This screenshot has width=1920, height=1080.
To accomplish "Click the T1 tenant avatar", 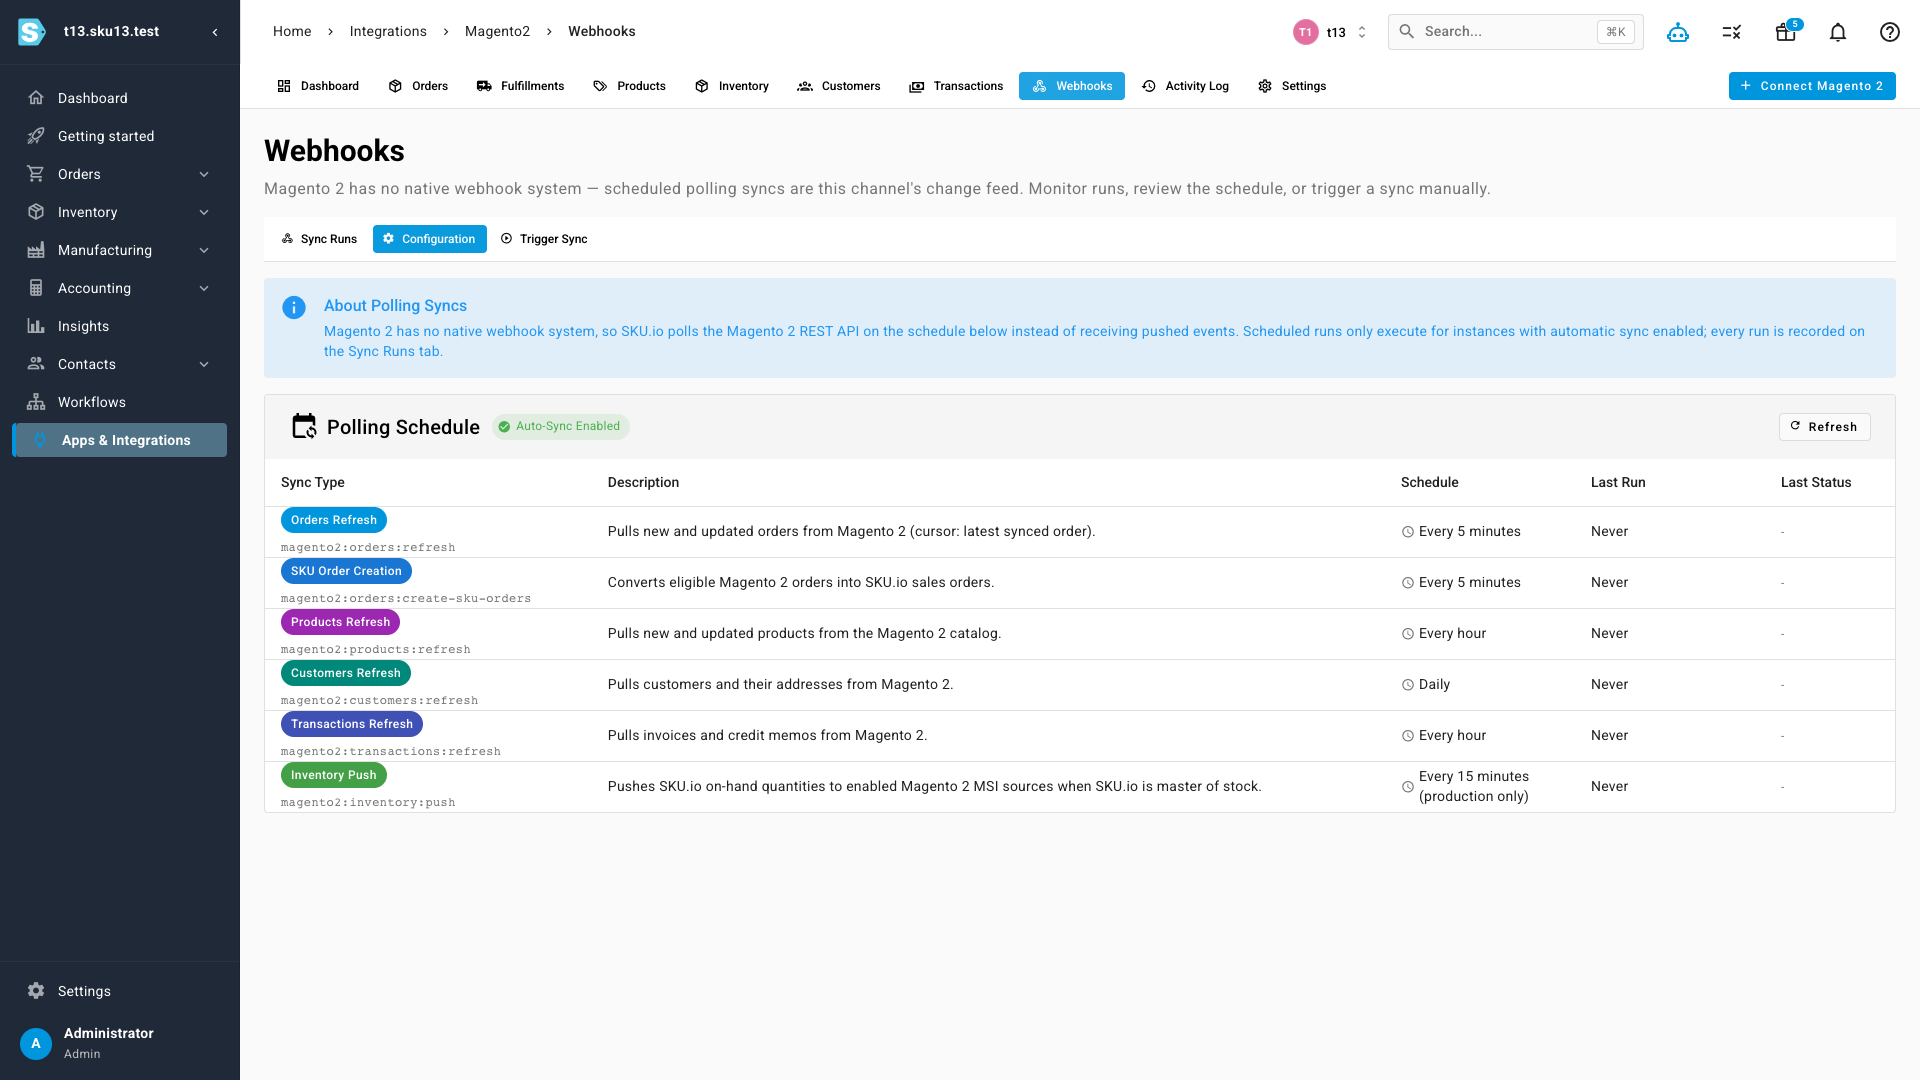I will [1305, 32].
